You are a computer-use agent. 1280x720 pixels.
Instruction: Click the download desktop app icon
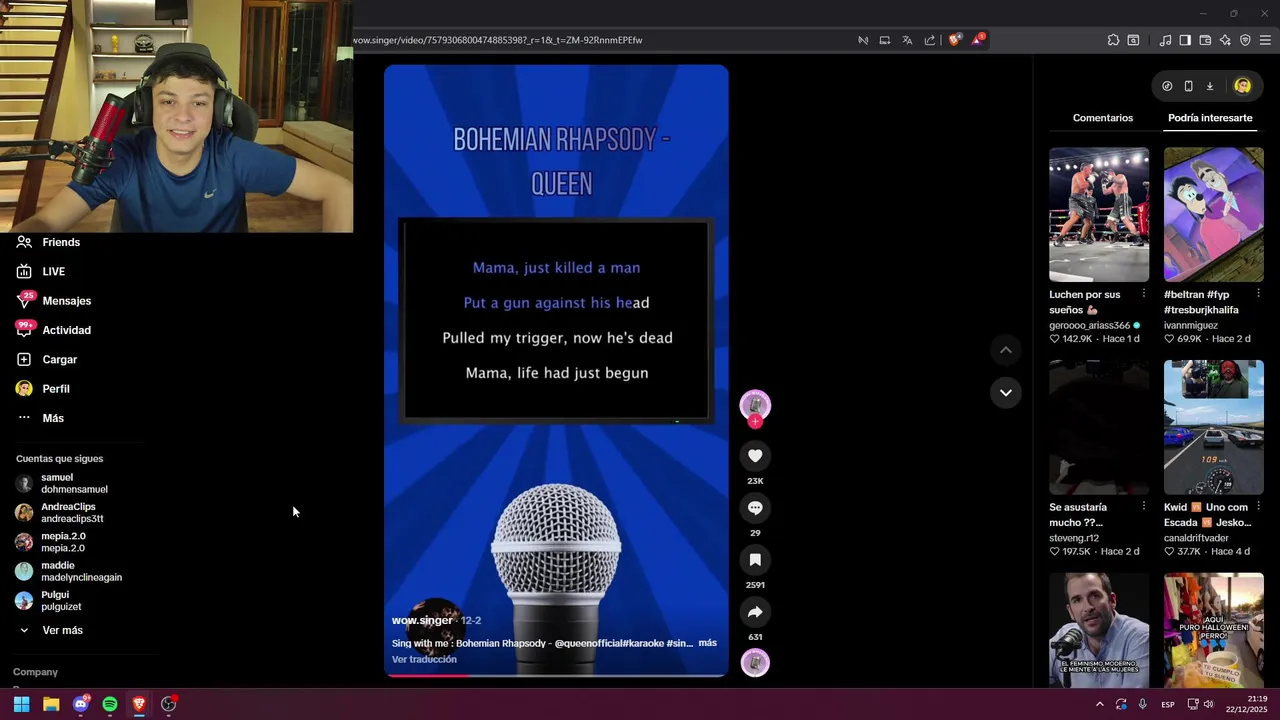1209,86
